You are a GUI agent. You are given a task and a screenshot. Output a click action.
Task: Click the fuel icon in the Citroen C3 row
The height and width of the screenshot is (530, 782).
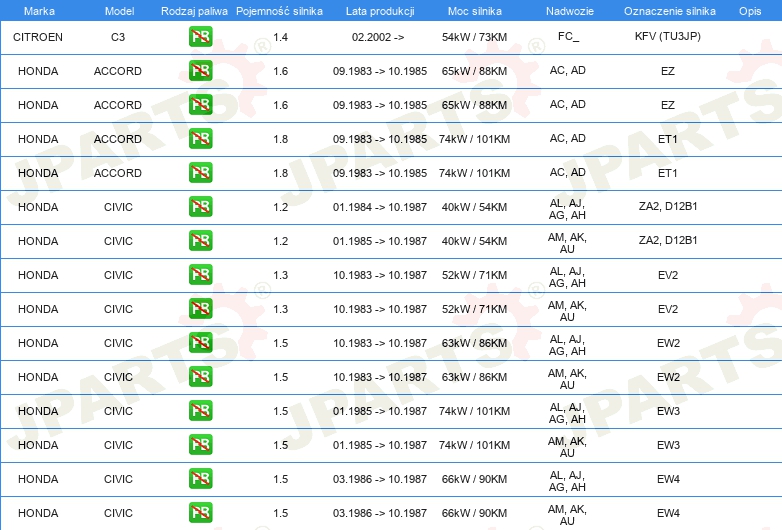click(x=200, y=36)
